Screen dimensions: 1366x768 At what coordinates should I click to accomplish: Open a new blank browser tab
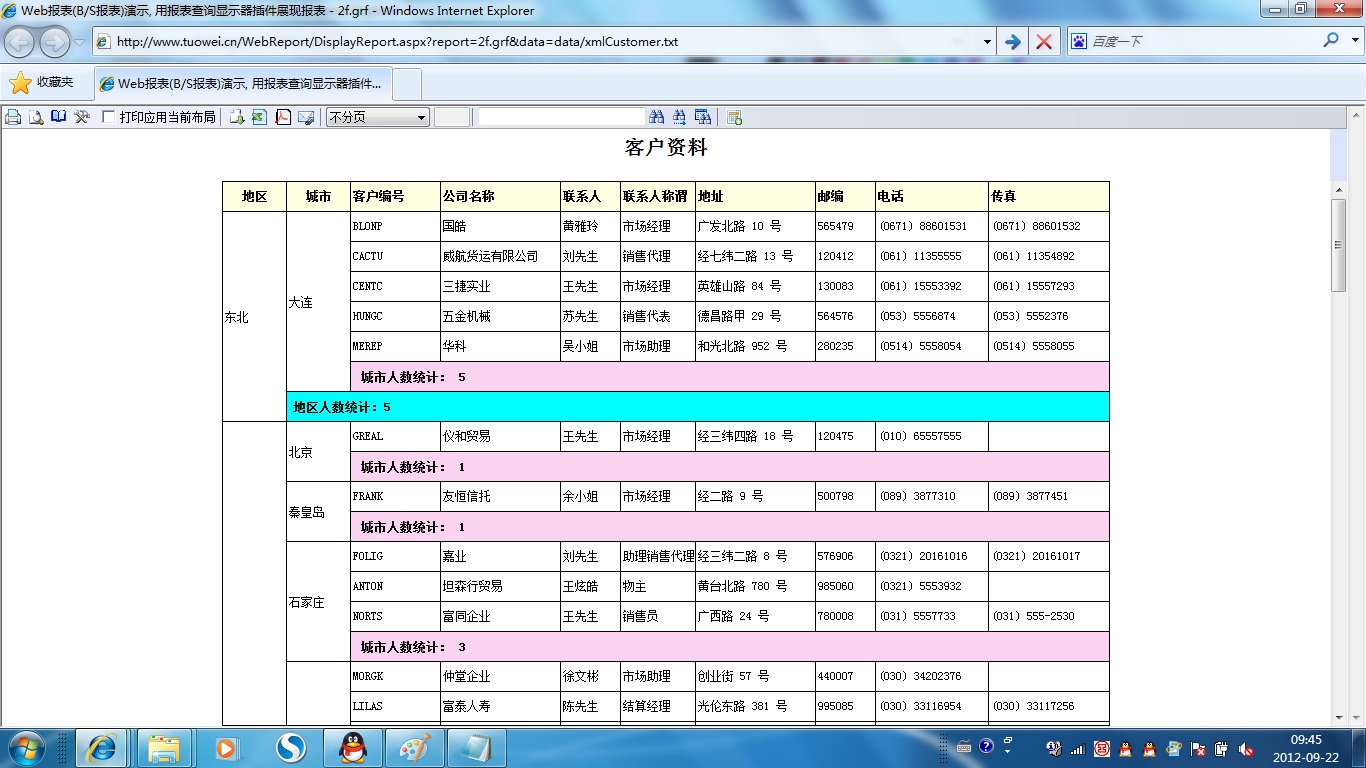coord(408,84)
